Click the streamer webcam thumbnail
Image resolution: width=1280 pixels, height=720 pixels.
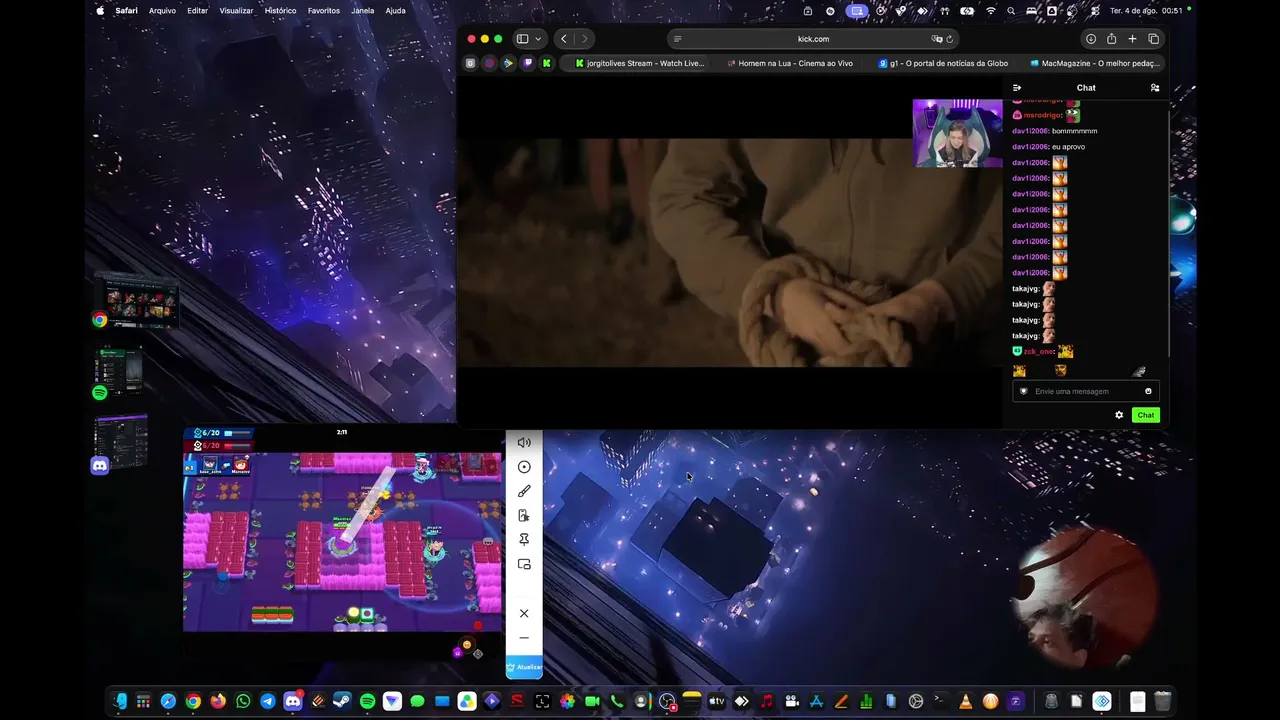tap(957, 133)
